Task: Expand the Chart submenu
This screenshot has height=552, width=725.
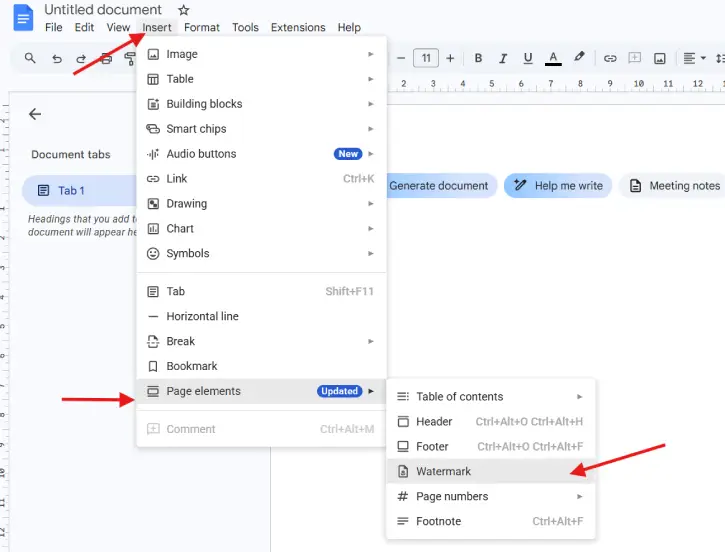Action: 261,229
